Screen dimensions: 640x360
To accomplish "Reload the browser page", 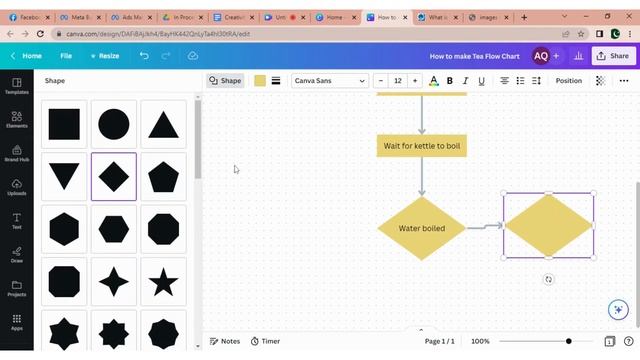I will pyautogui.click(x=40, y=34).
